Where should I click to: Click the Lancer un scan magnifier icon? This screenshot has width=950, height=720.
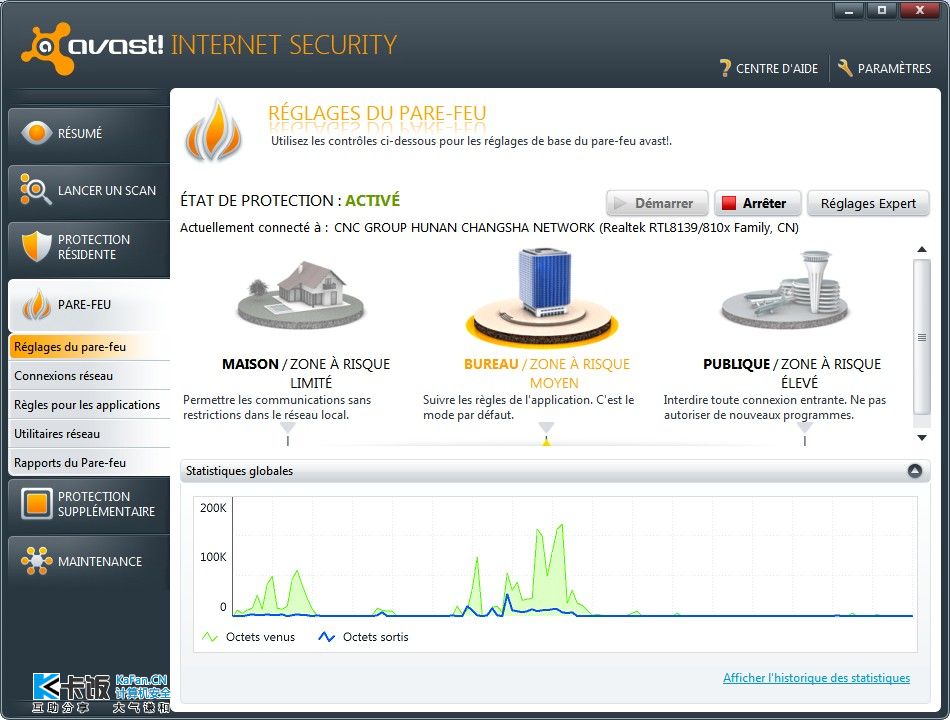(x=35, y=189)
